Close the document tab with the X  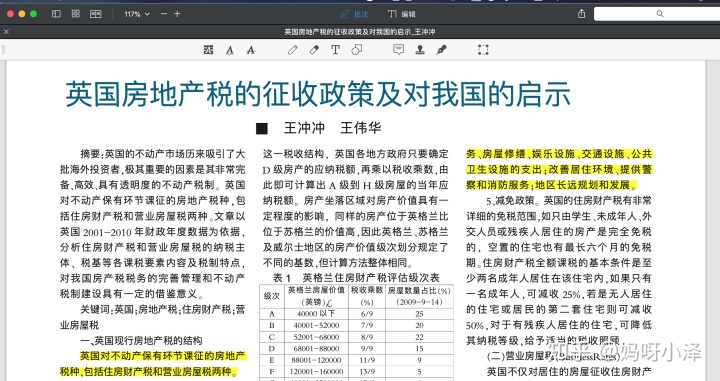(6, 32)
